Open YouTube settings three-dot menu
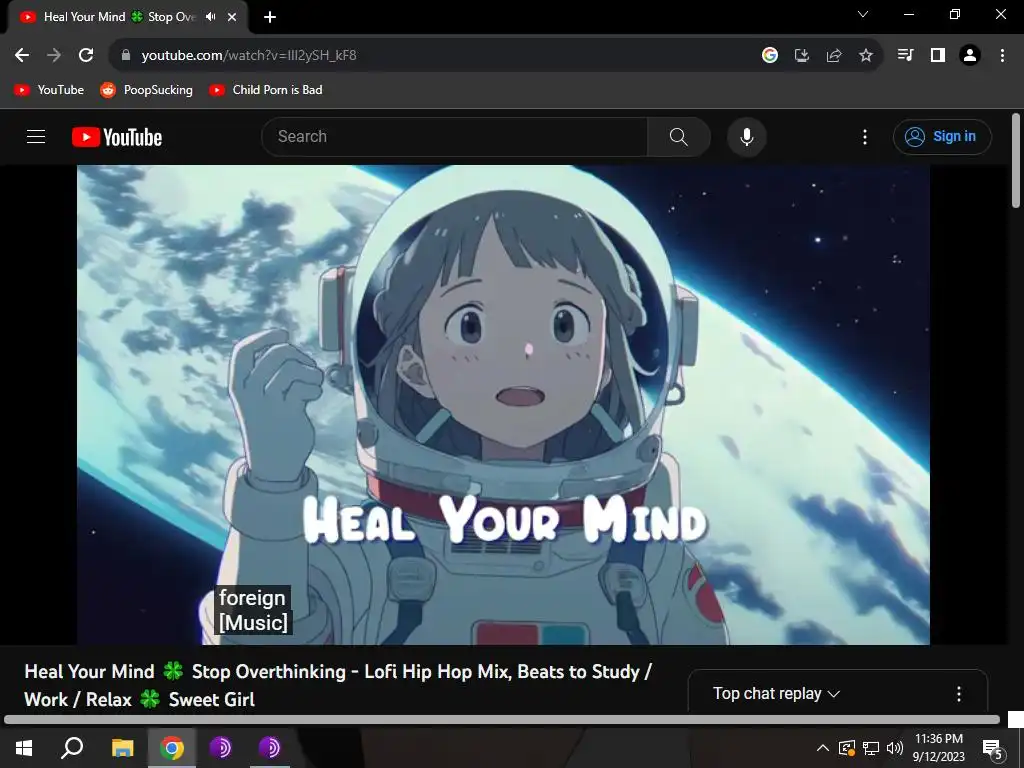1024x768 pixels. tap(865, 137)
